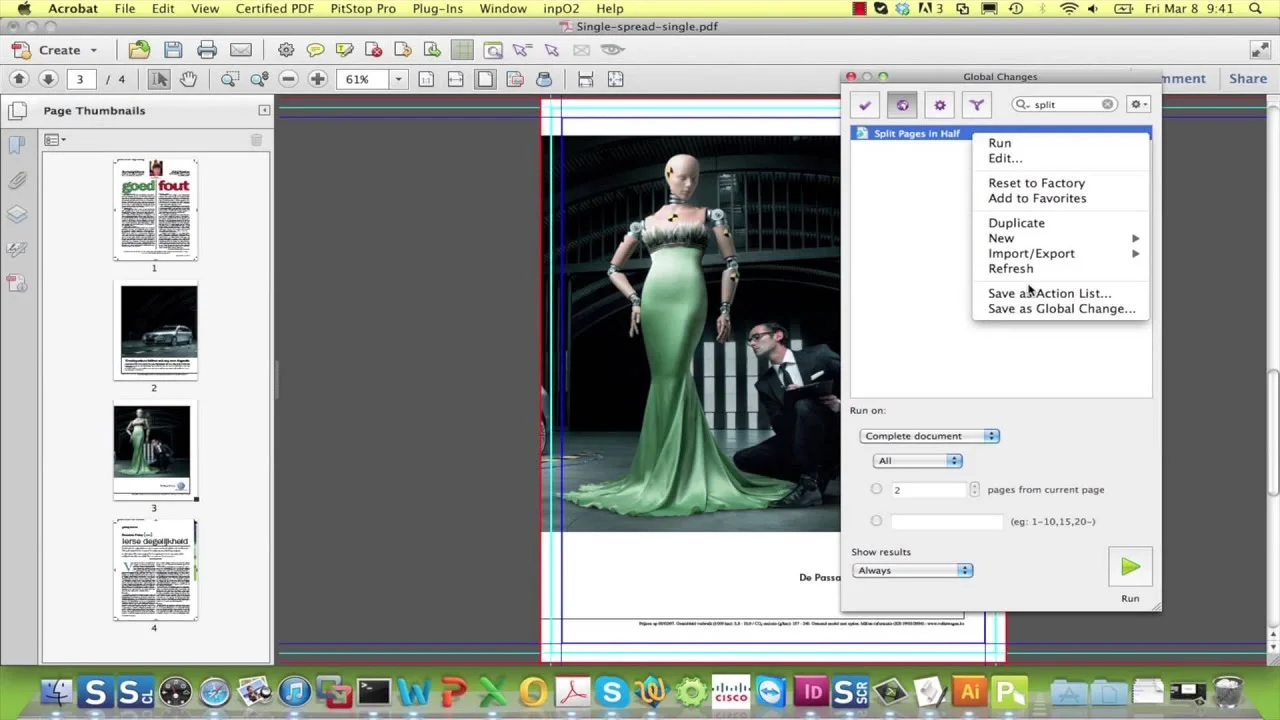This screenshot has height=720, width=1280.
Task: Open the 'Complete document' dropdown
Action: [929, 436]
